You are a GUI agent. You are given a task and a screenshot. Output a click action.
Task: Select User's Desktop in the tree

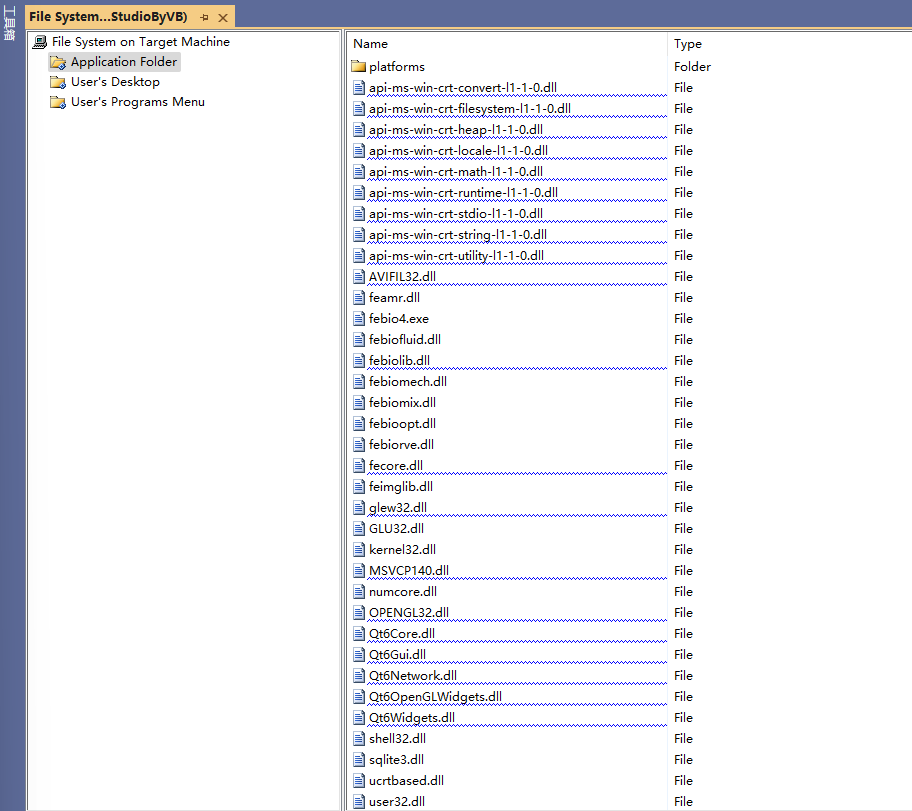[x=115, y=82]
